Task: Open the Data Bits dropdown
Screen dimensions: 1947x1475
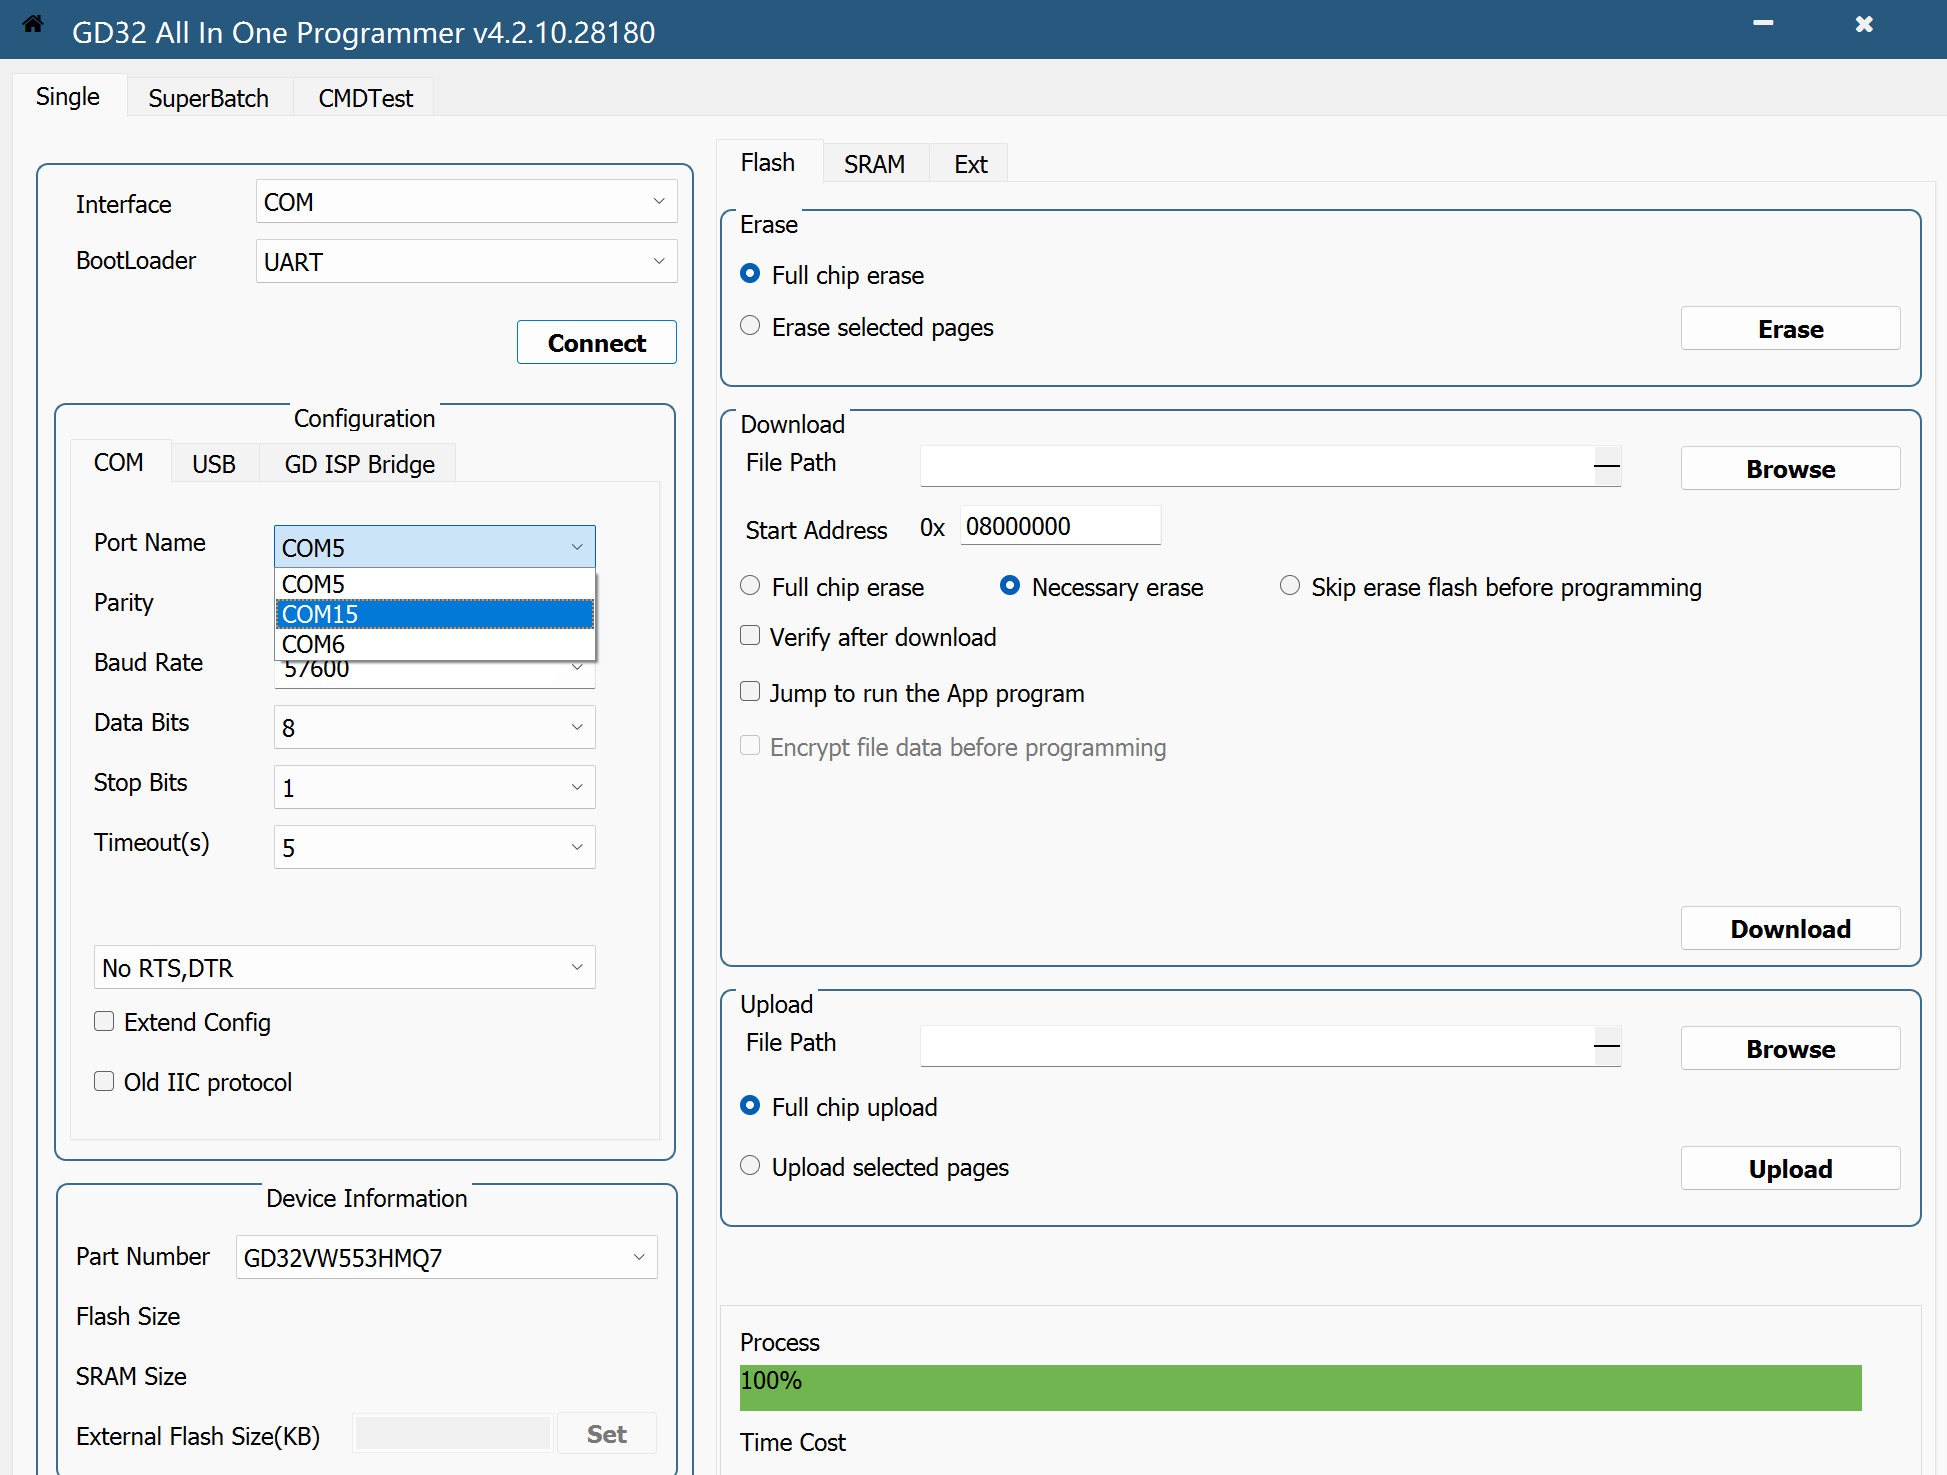Action: pyautogui.click(x=435, y=727)
